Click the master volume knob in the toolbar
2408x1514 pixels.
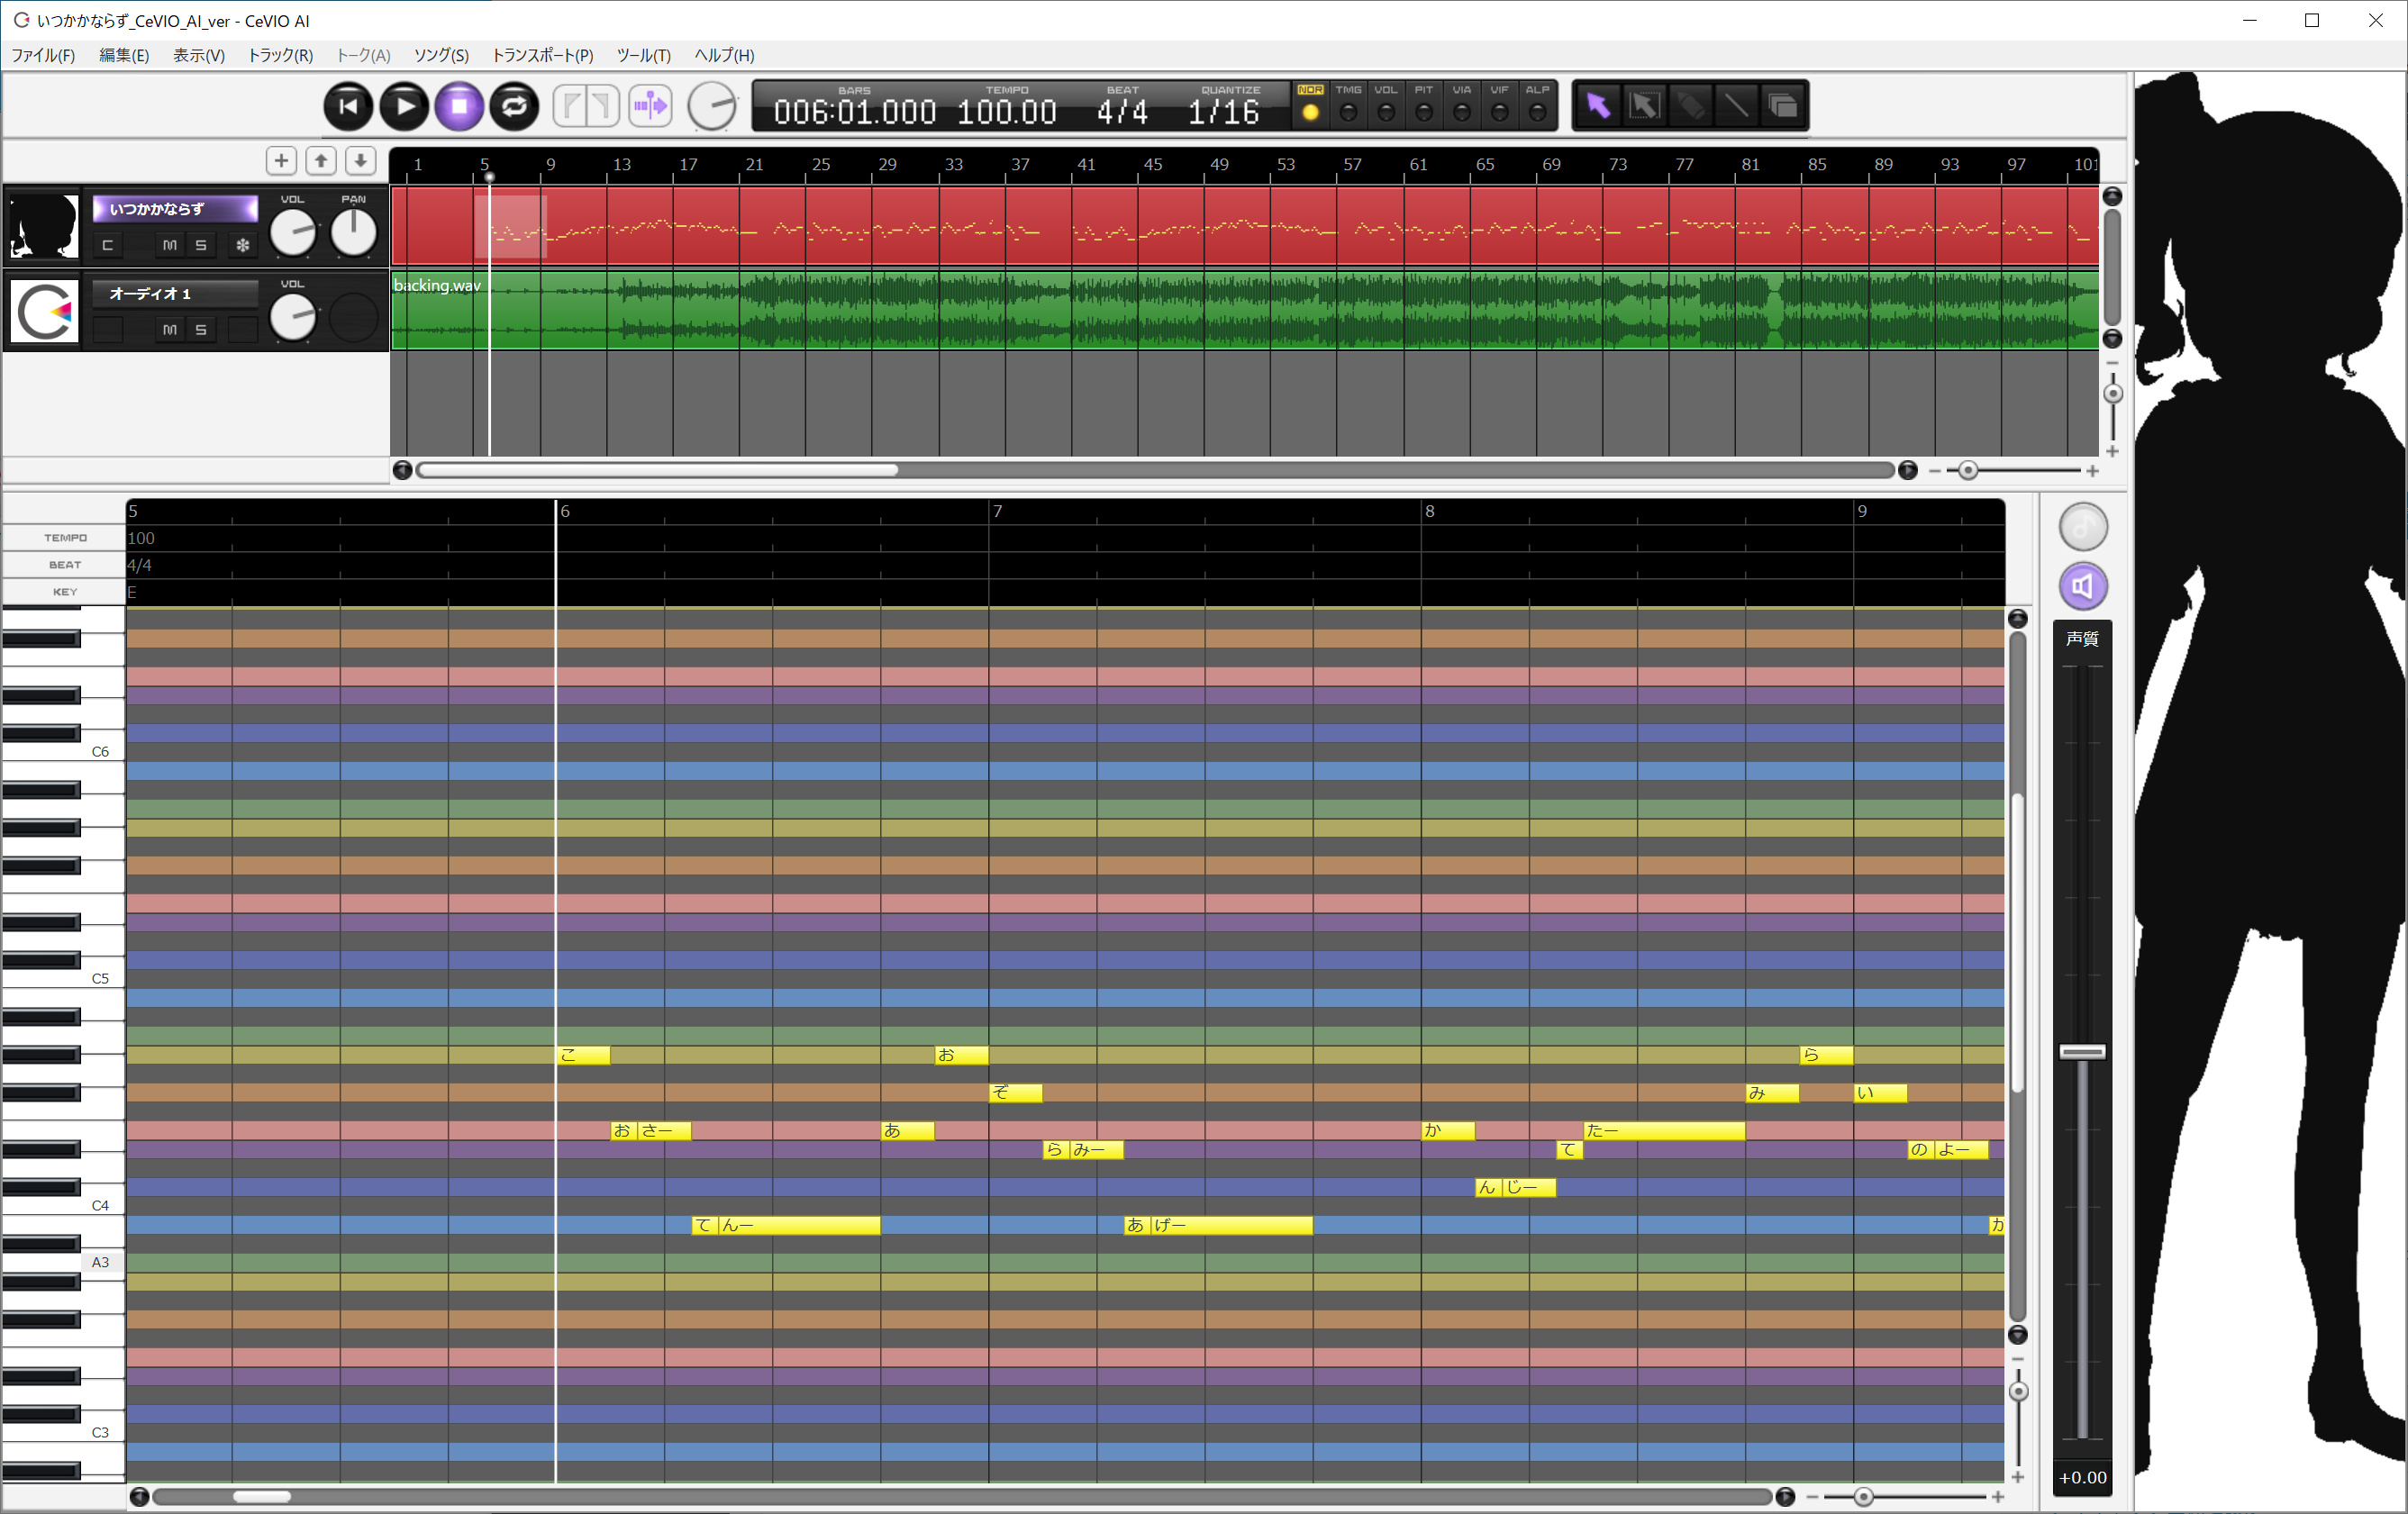point(712,106)
